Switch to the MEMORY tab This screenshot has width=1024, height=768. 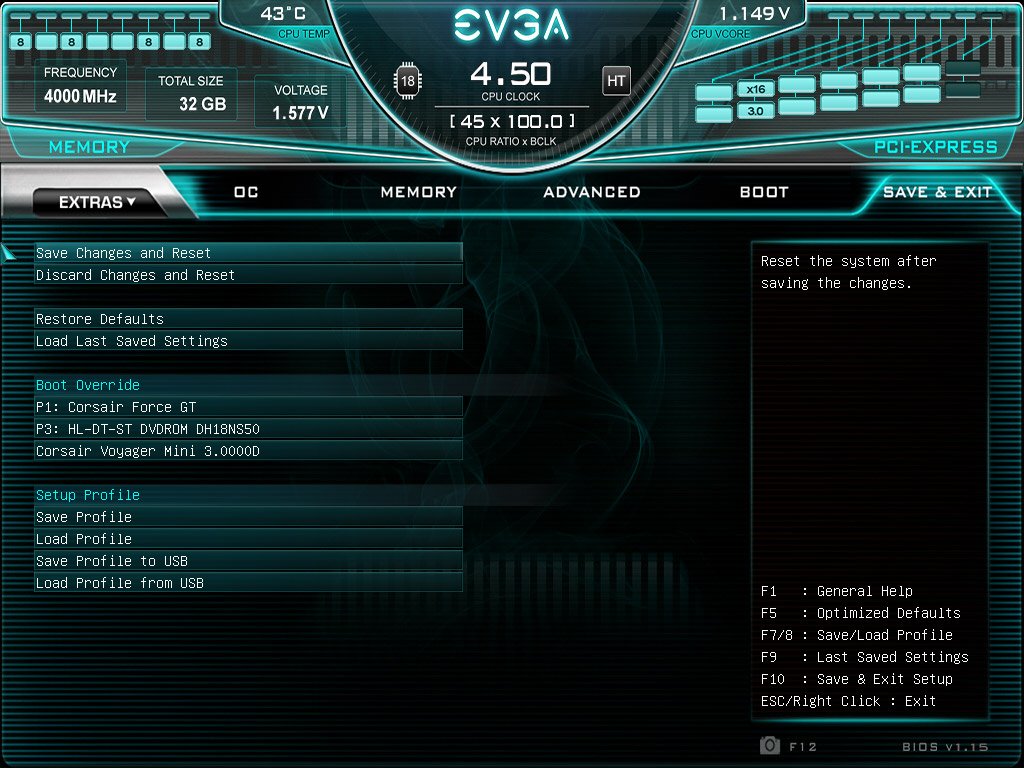click(419, 192)
